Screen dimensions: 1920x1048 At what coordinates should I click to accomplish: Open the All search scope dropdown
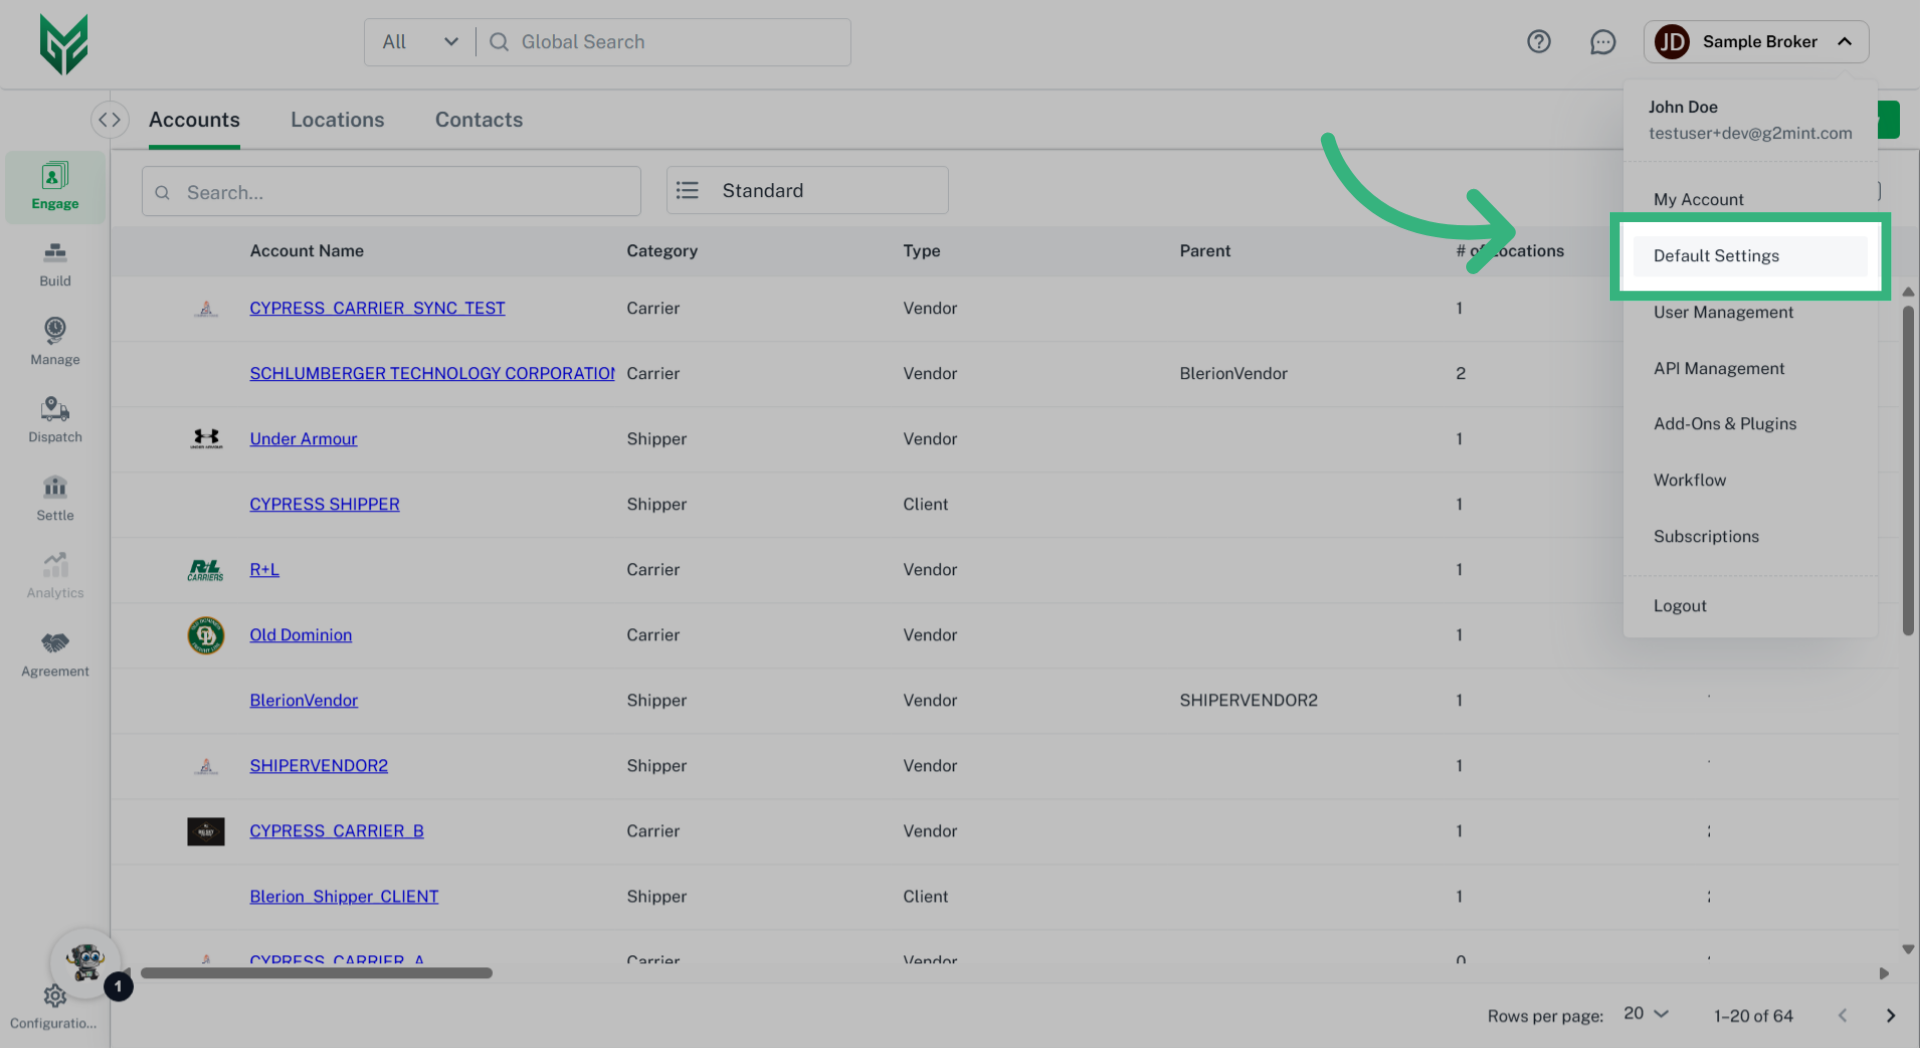point(419,41)
